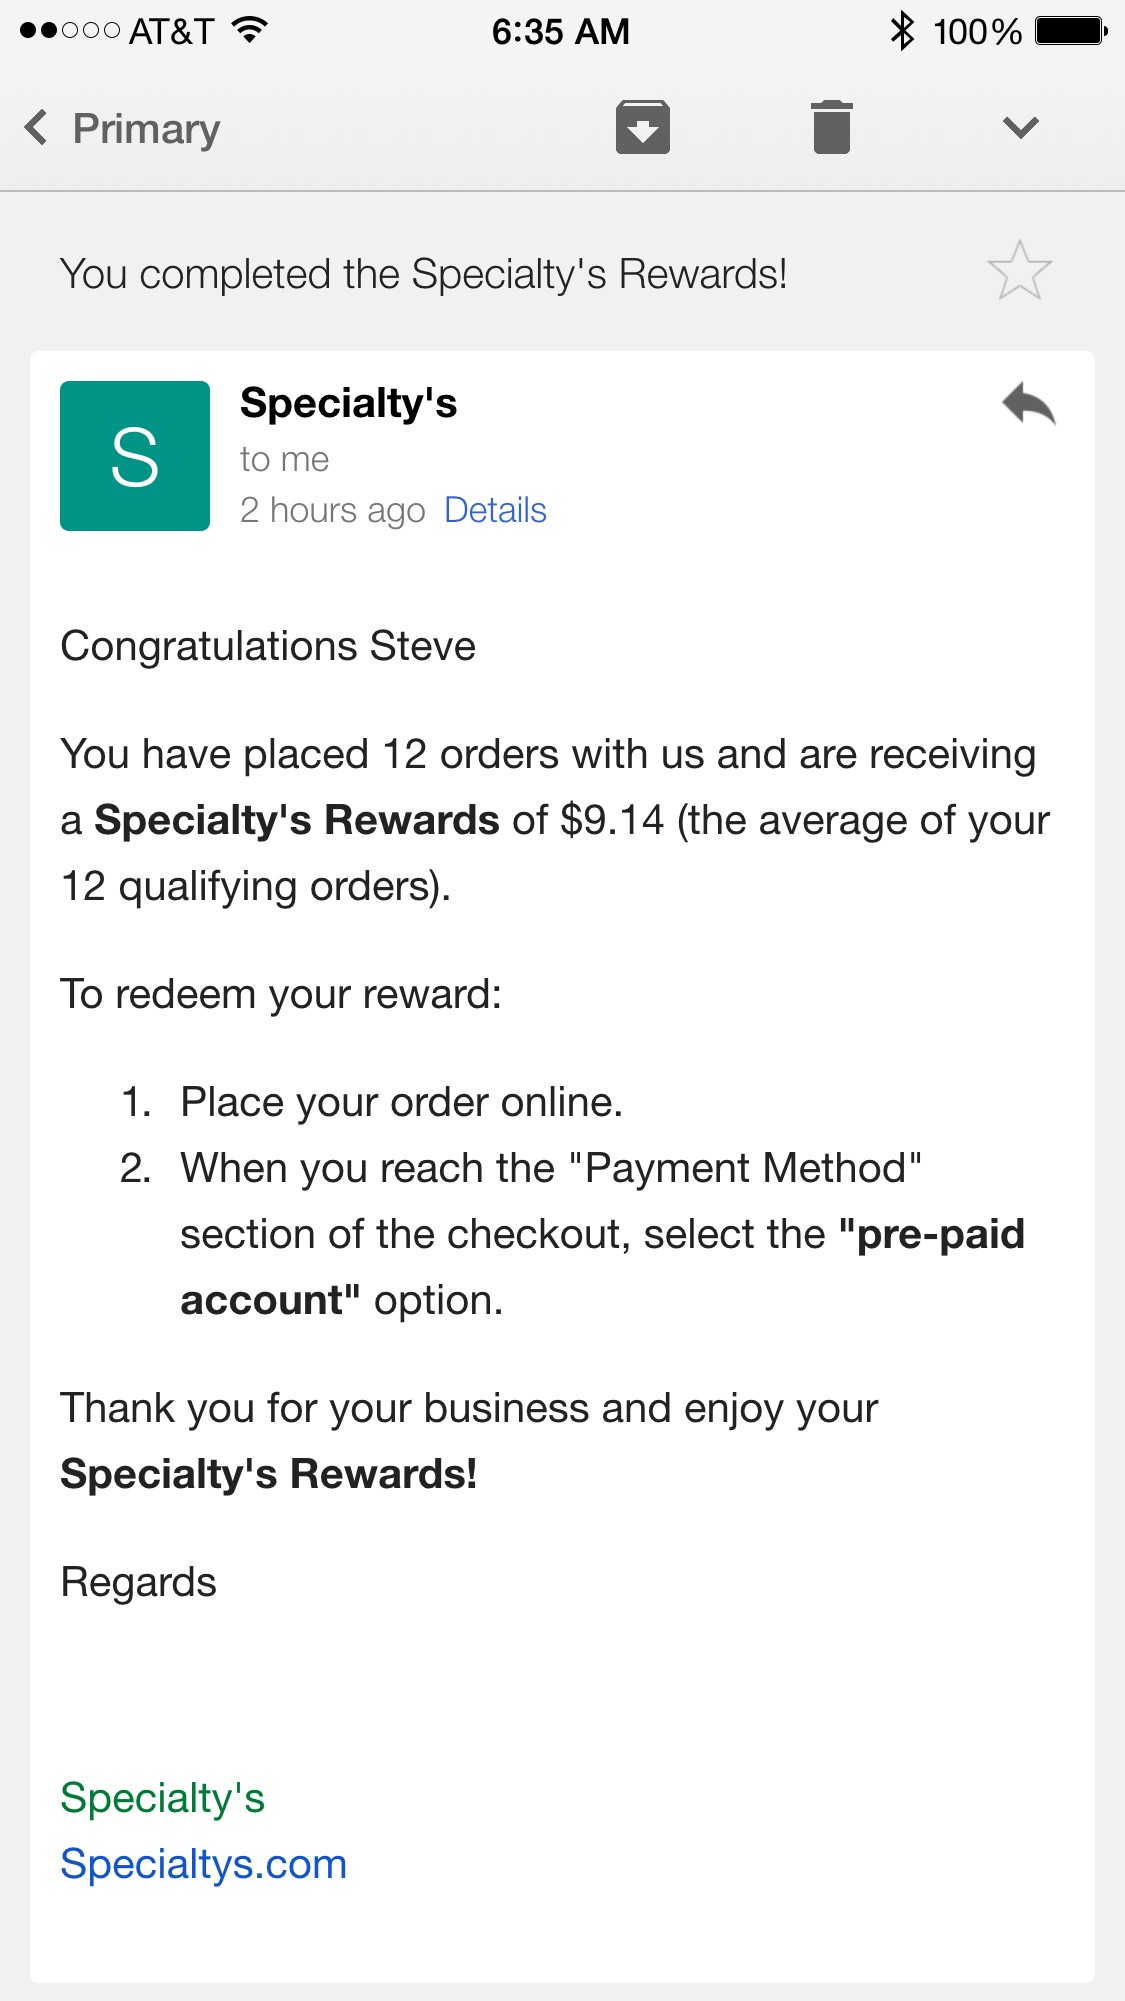Tap the reply arrow icon
This screenshot has height=2001, width=1125.
(1029, 405)
